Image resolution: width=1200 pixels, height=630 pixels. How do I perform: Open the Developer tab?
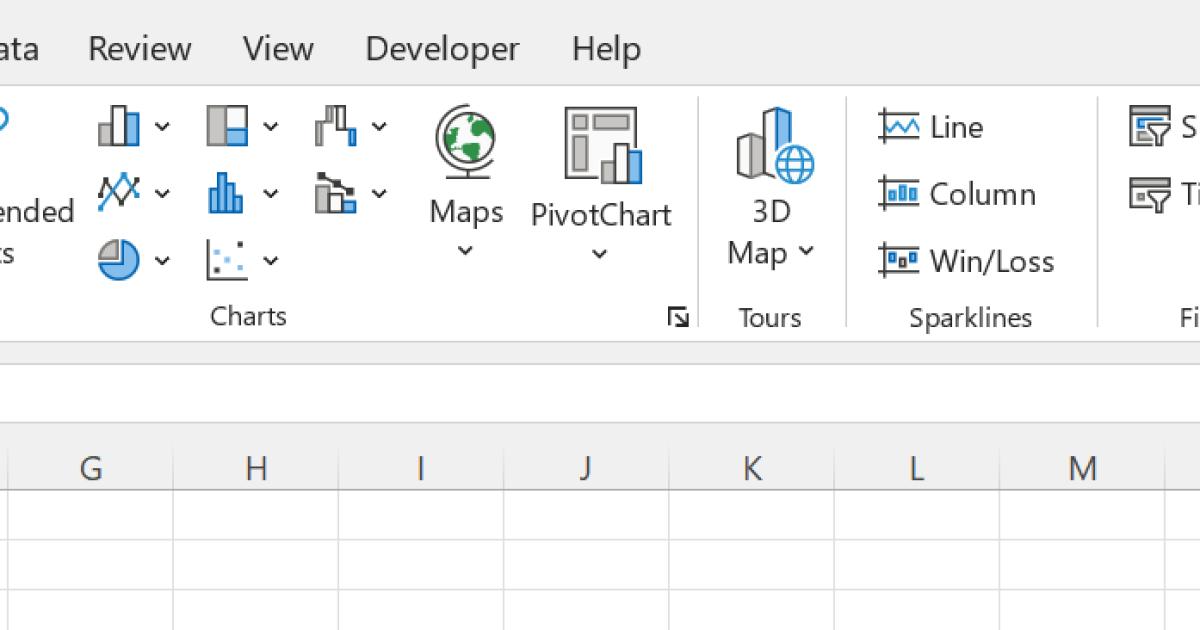(x=442, y=49)
